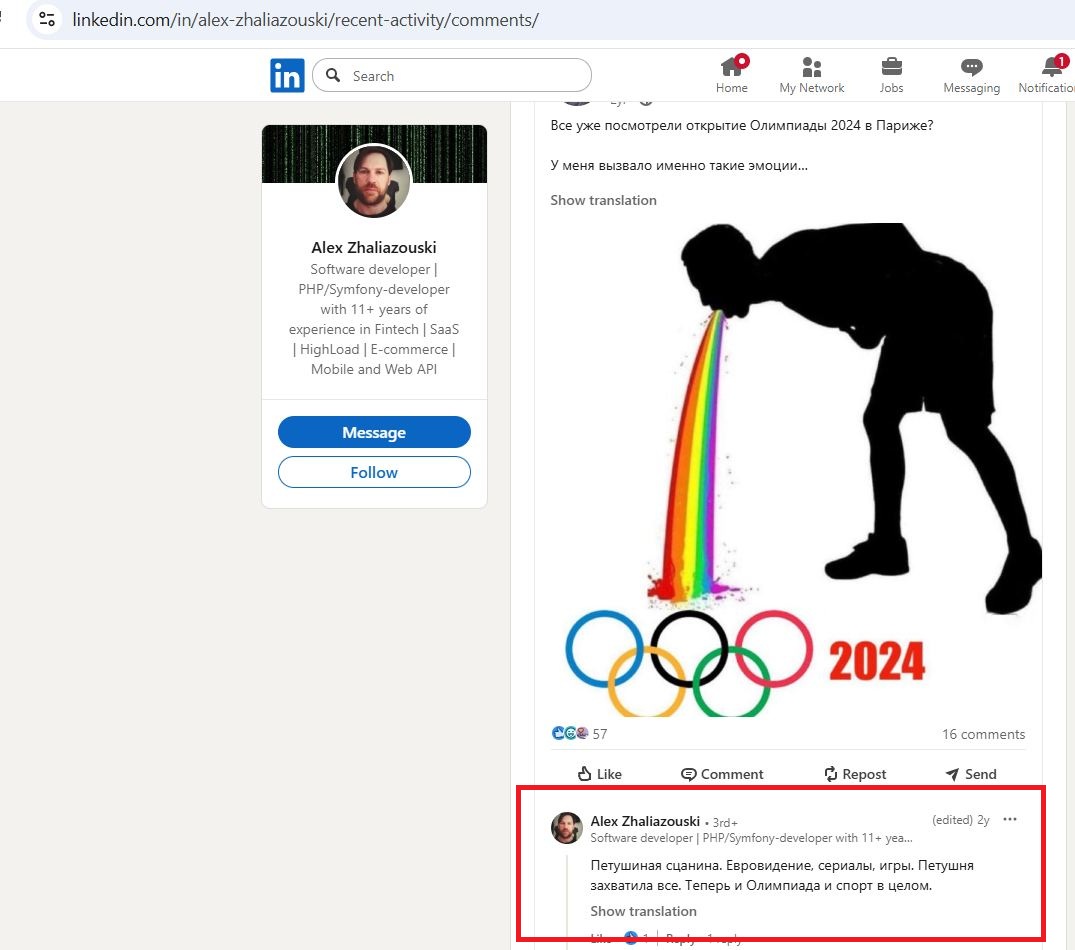Click the headline text on the sidebar profile card

374,319
